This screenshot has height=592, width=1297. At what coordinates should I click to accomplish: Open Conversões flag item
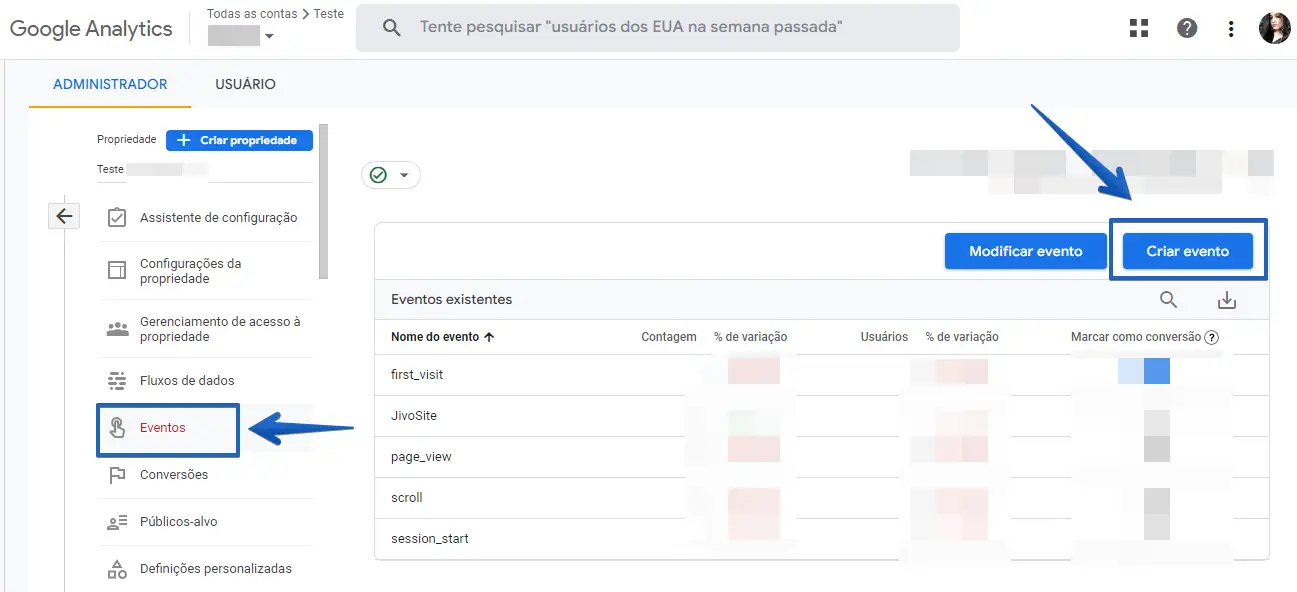click(x=174, y=474)
